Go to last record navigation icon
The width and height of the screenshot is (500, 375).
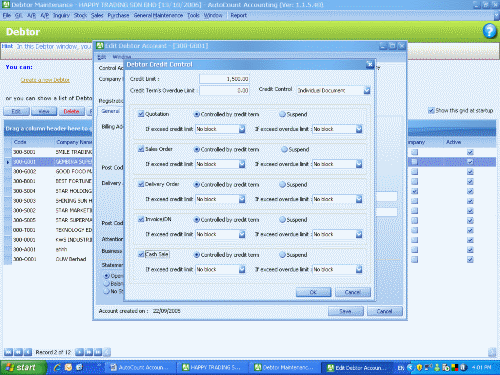click(x=98, y=352)
